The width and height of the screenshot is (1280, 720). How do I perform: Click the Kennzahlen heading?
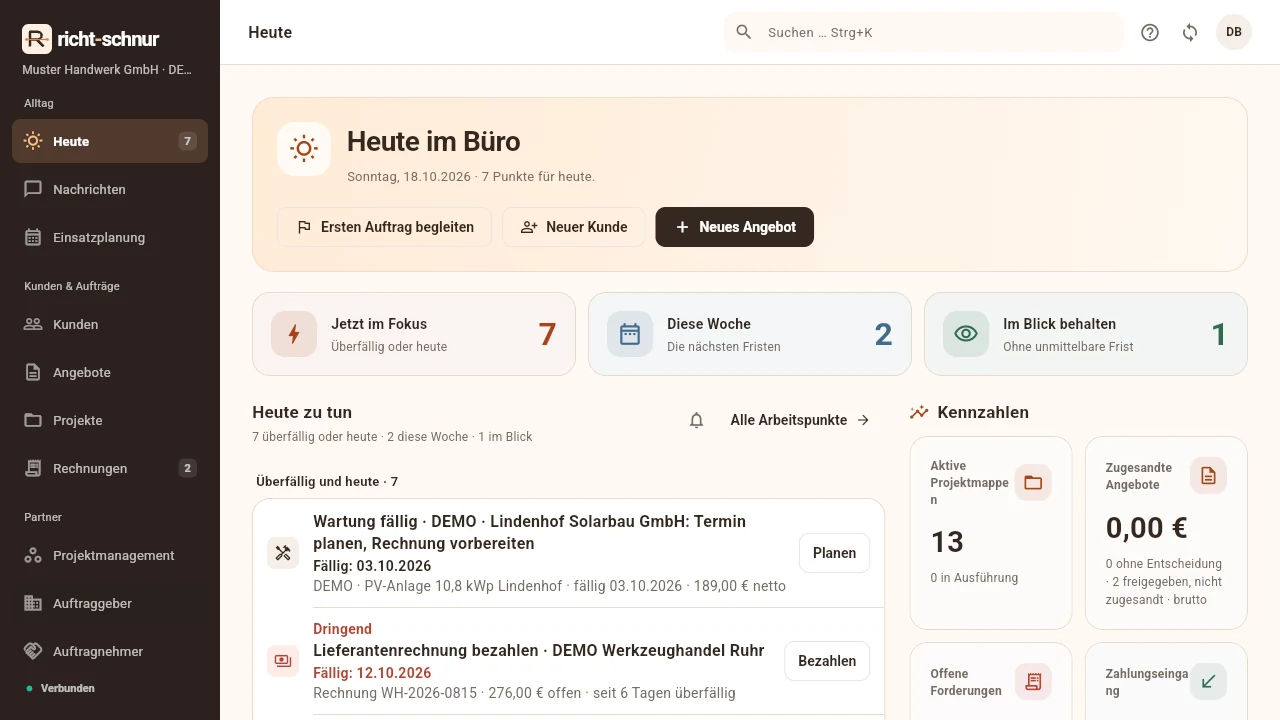pyautogui.click(x=983, y=412)
